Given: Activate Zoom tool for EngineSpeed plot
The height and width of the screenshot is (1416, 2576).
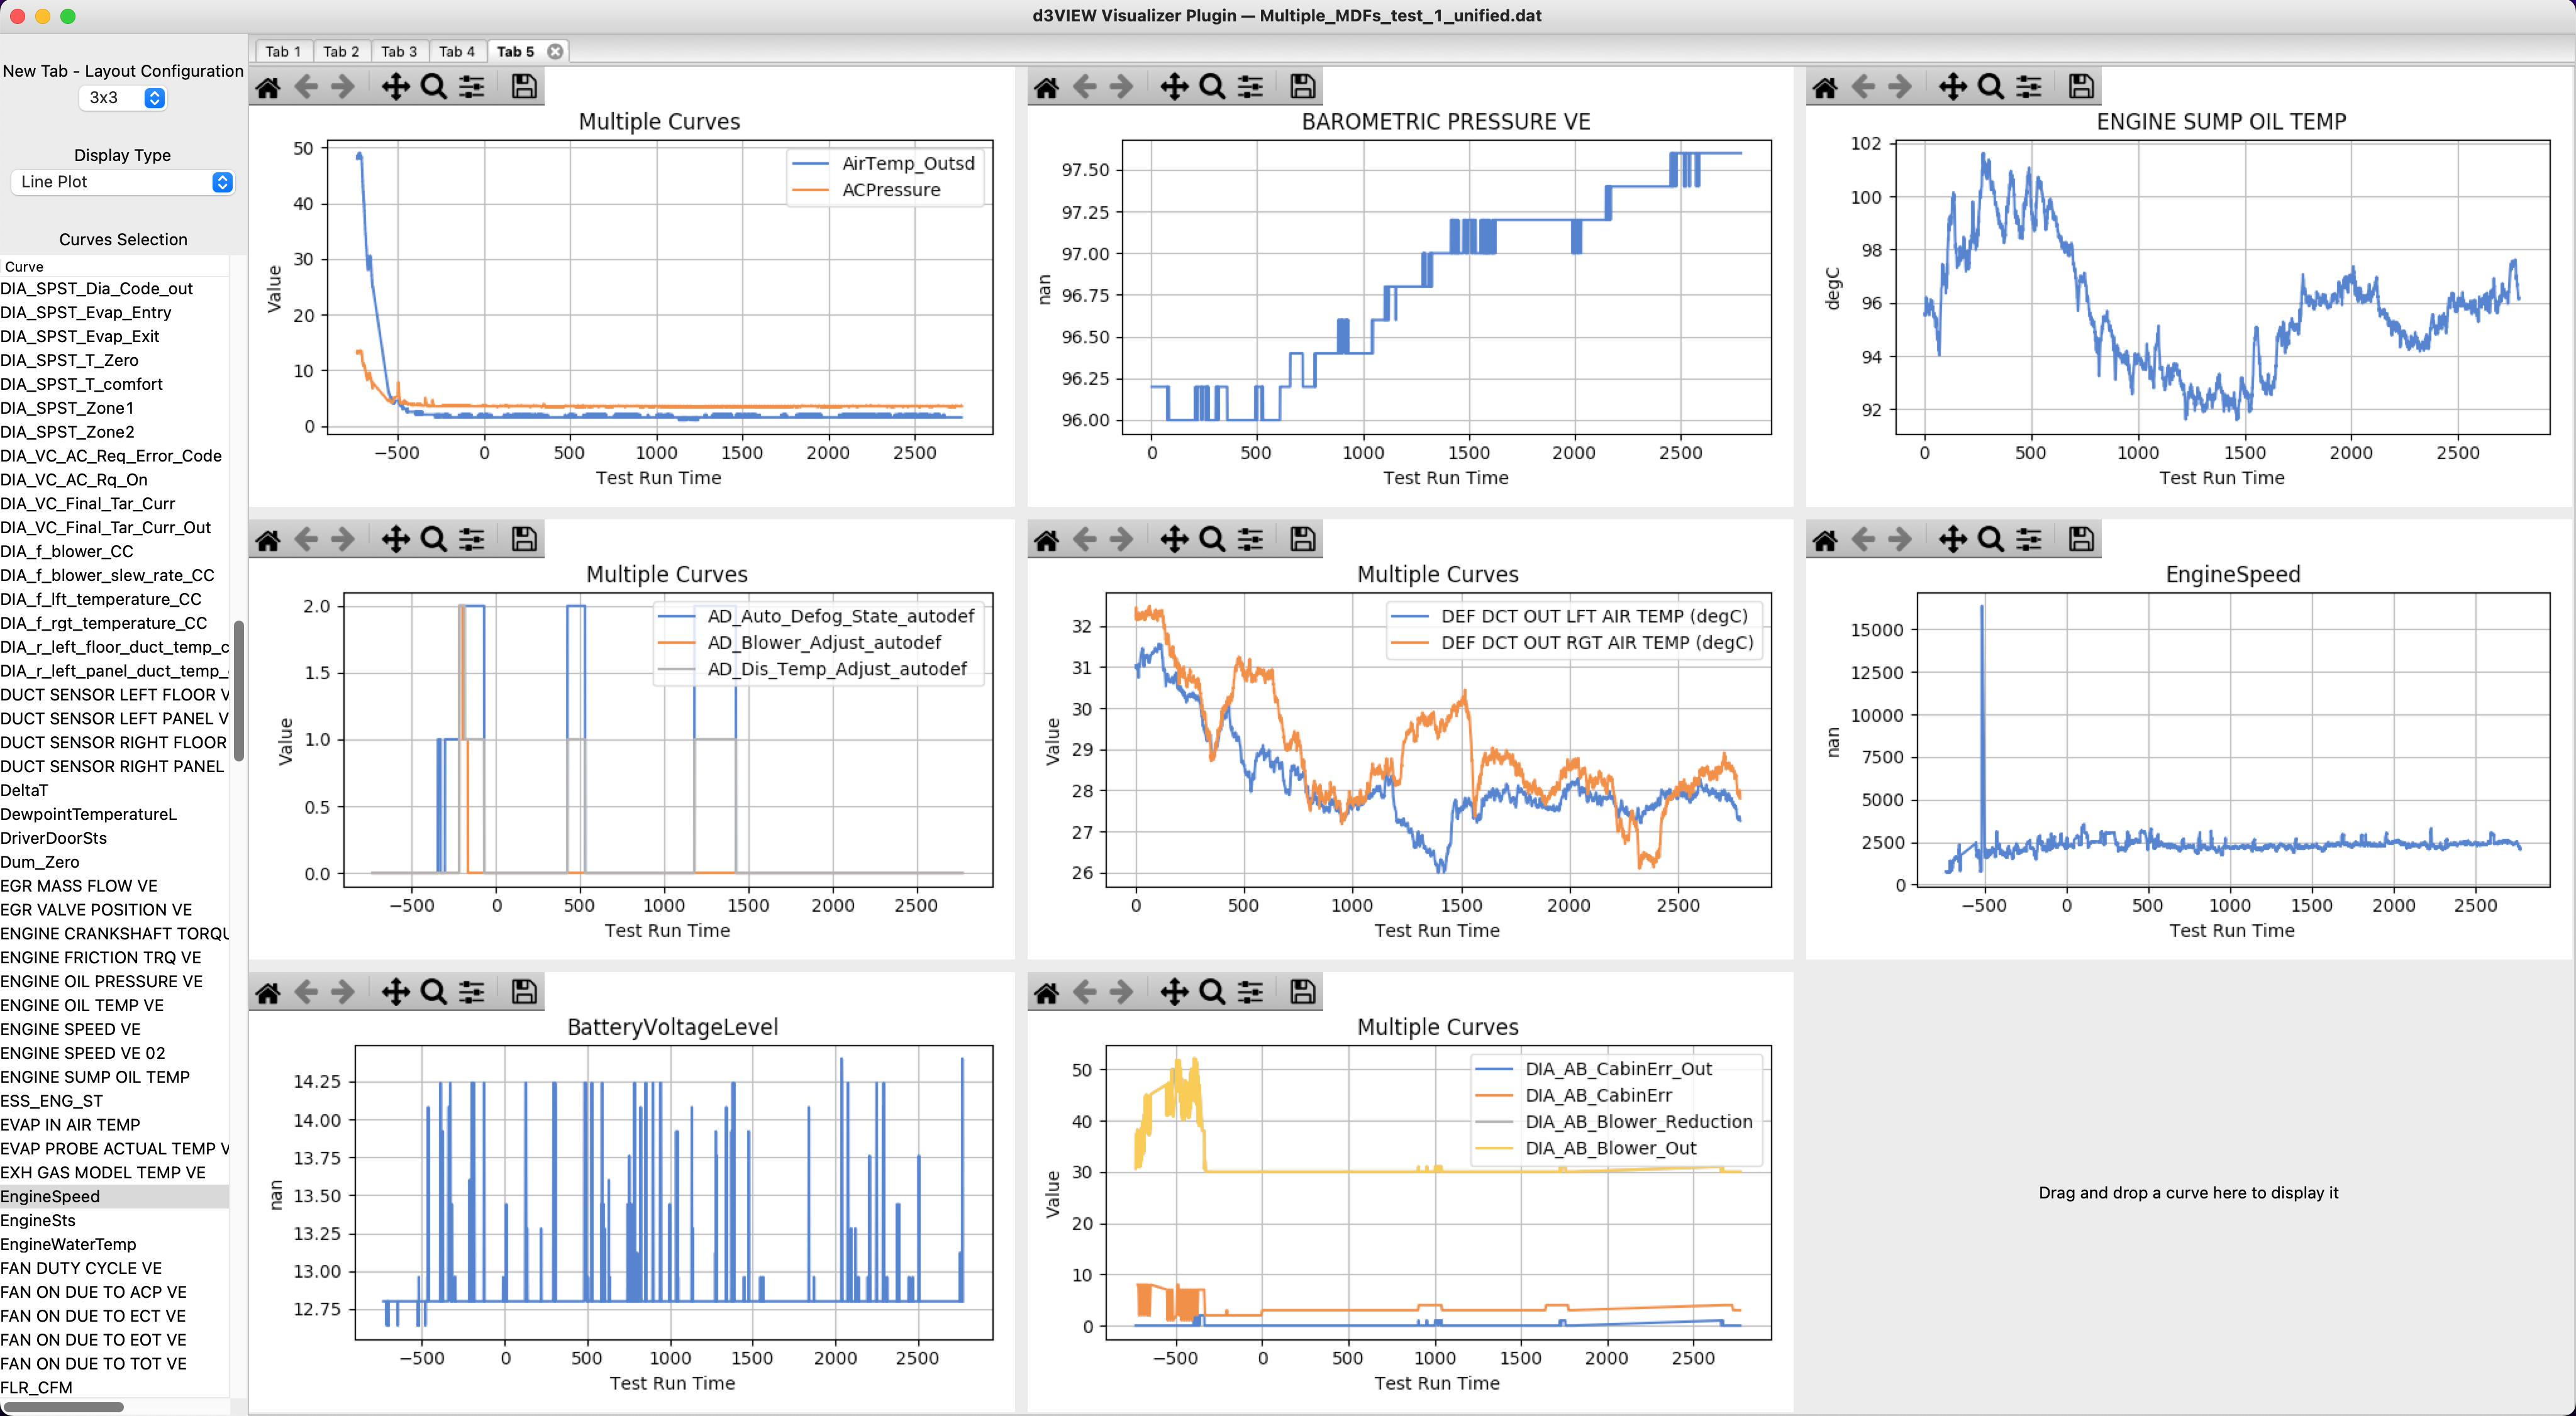Looking at the screenshot, I should coord(1990,540).
